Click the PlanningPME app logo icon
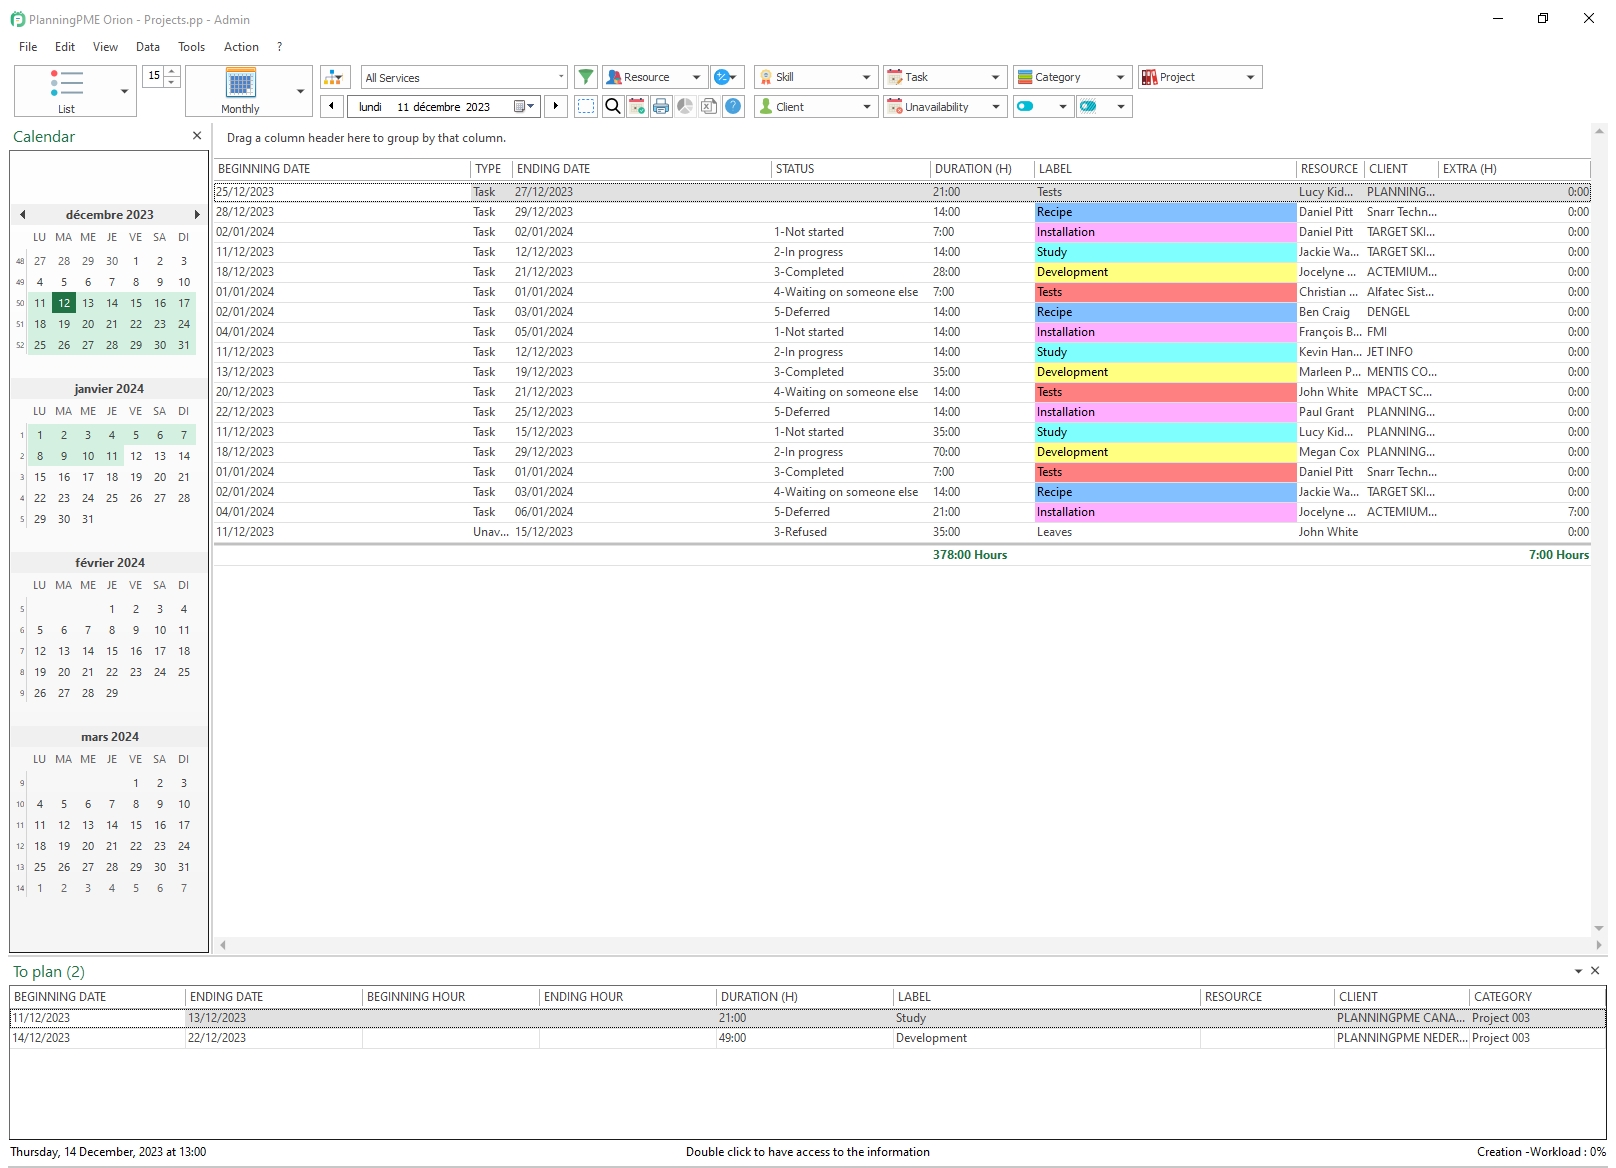Viewport: 1616px width, 1168px height. click(x=18, y=19)
